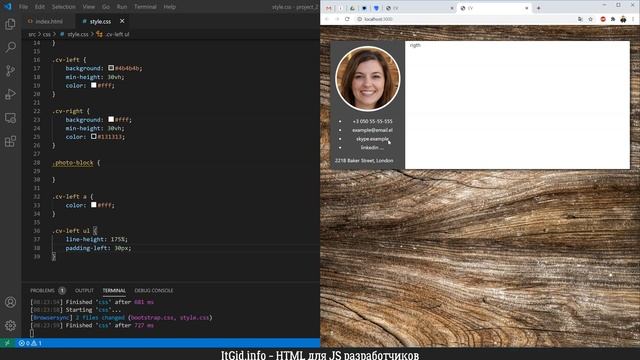The height and width of the screenshot is (360, 640).
Task: Open the Help menu
Action: pos(169,7)
